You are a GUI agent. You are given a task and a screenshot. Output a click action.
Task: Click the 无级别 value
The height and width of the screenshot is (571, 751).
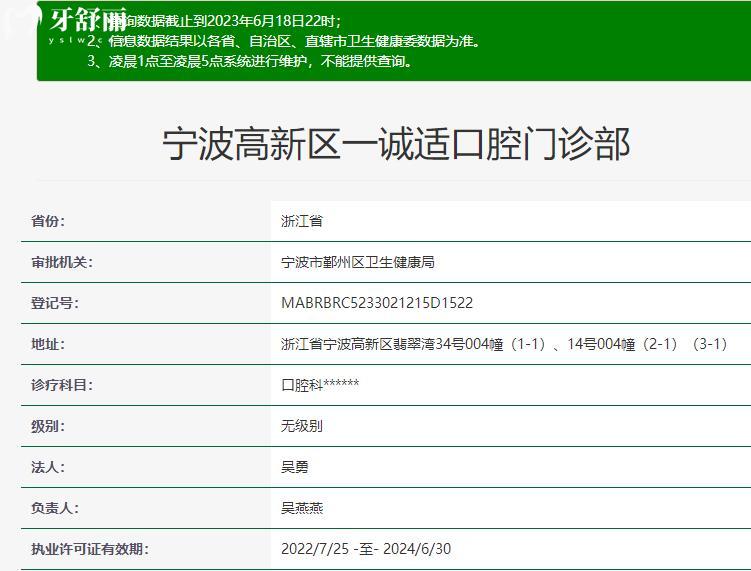click(302, 426)
